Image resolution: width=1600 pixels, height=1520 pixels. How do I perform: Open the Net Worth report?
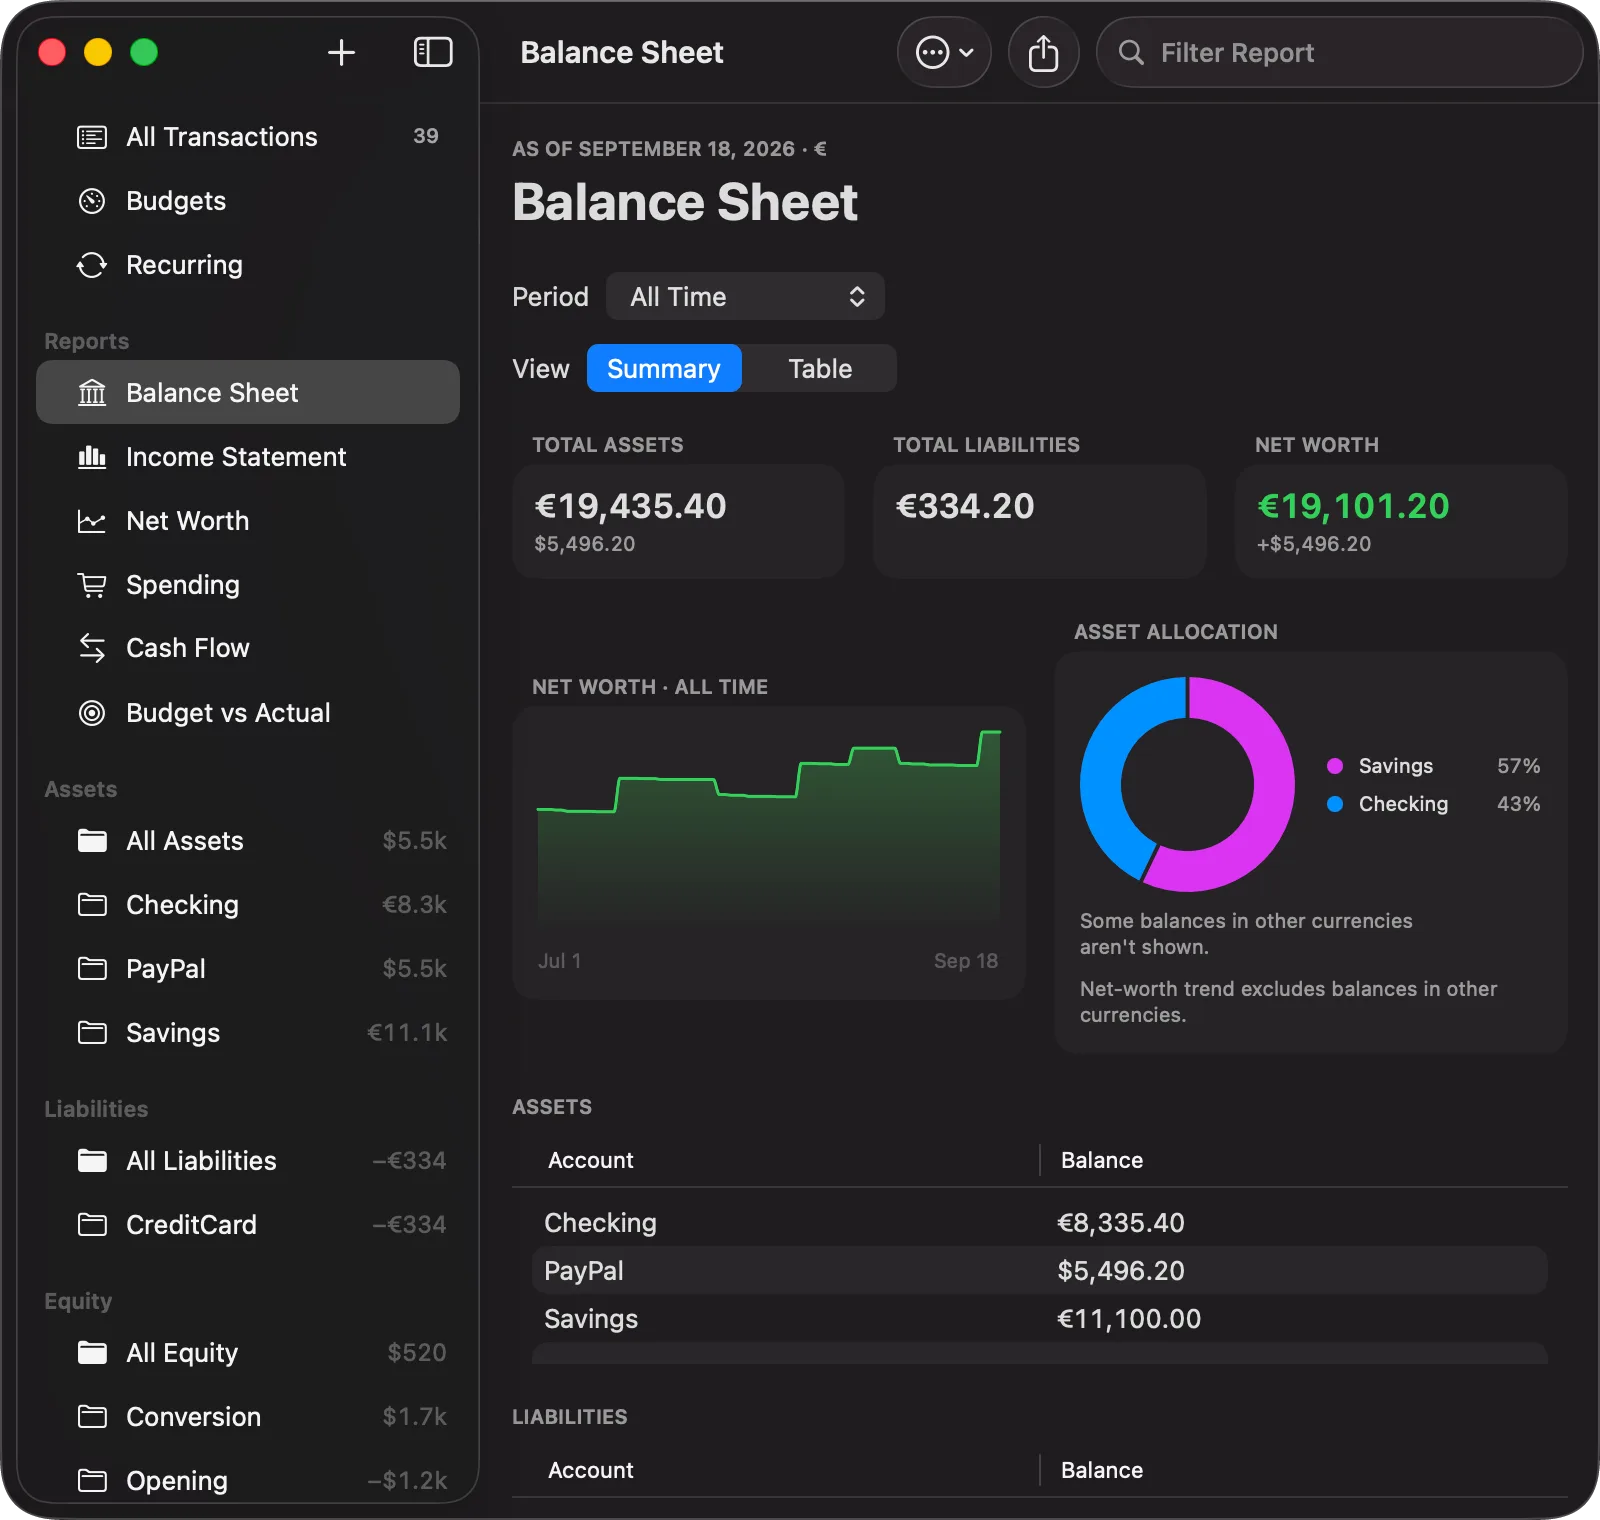(248, 521)
